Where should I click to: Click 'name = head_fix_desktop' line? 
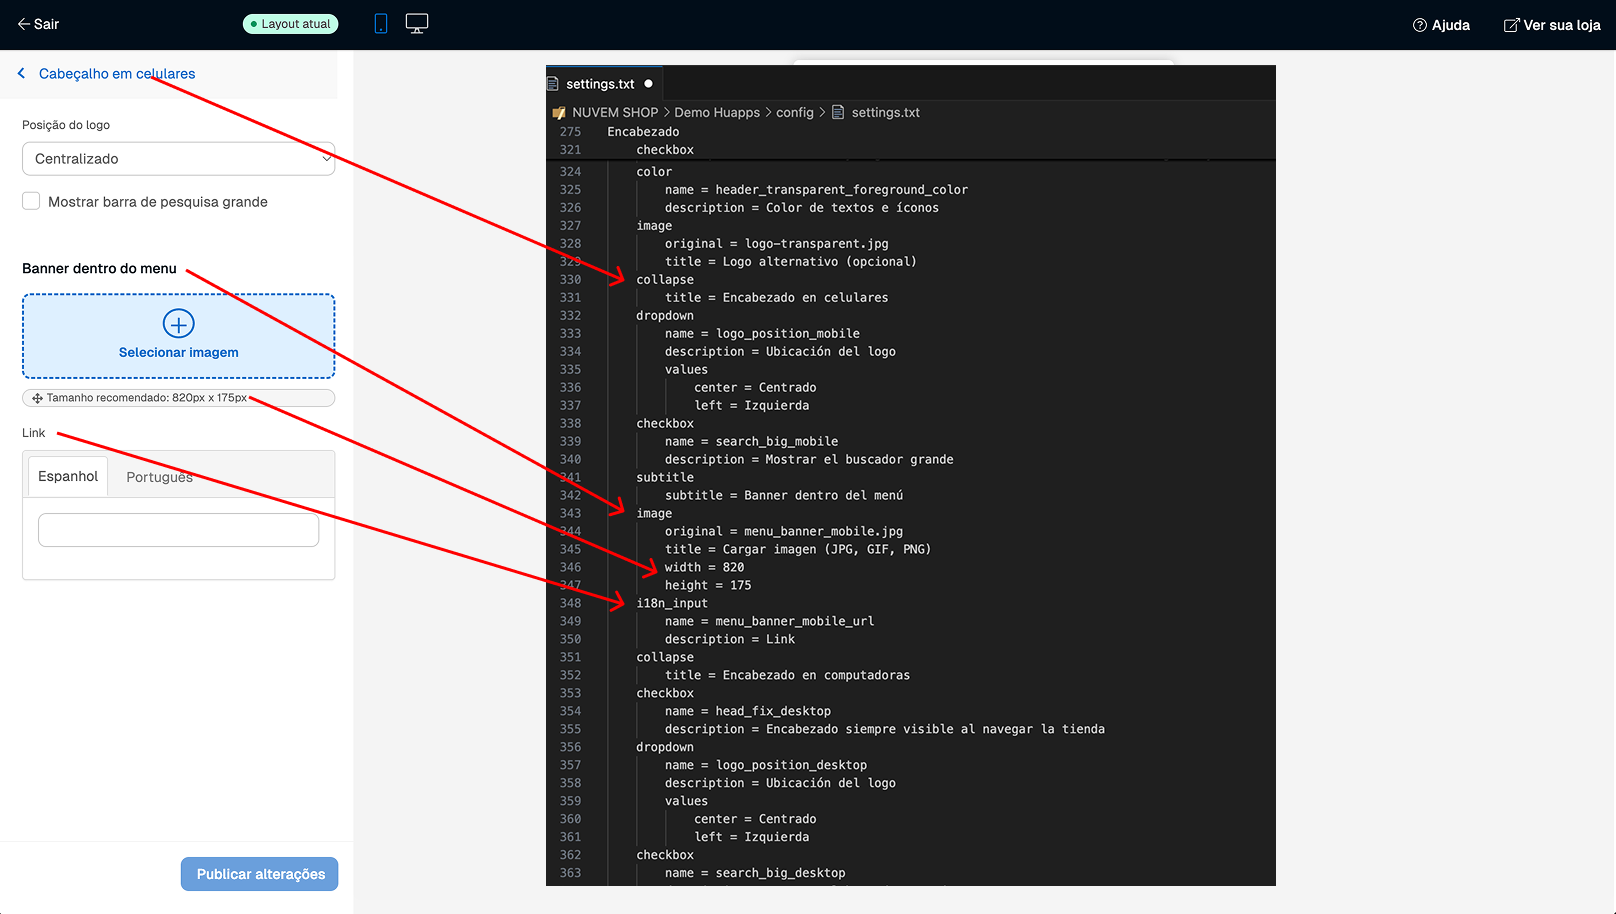pos(748,711)
